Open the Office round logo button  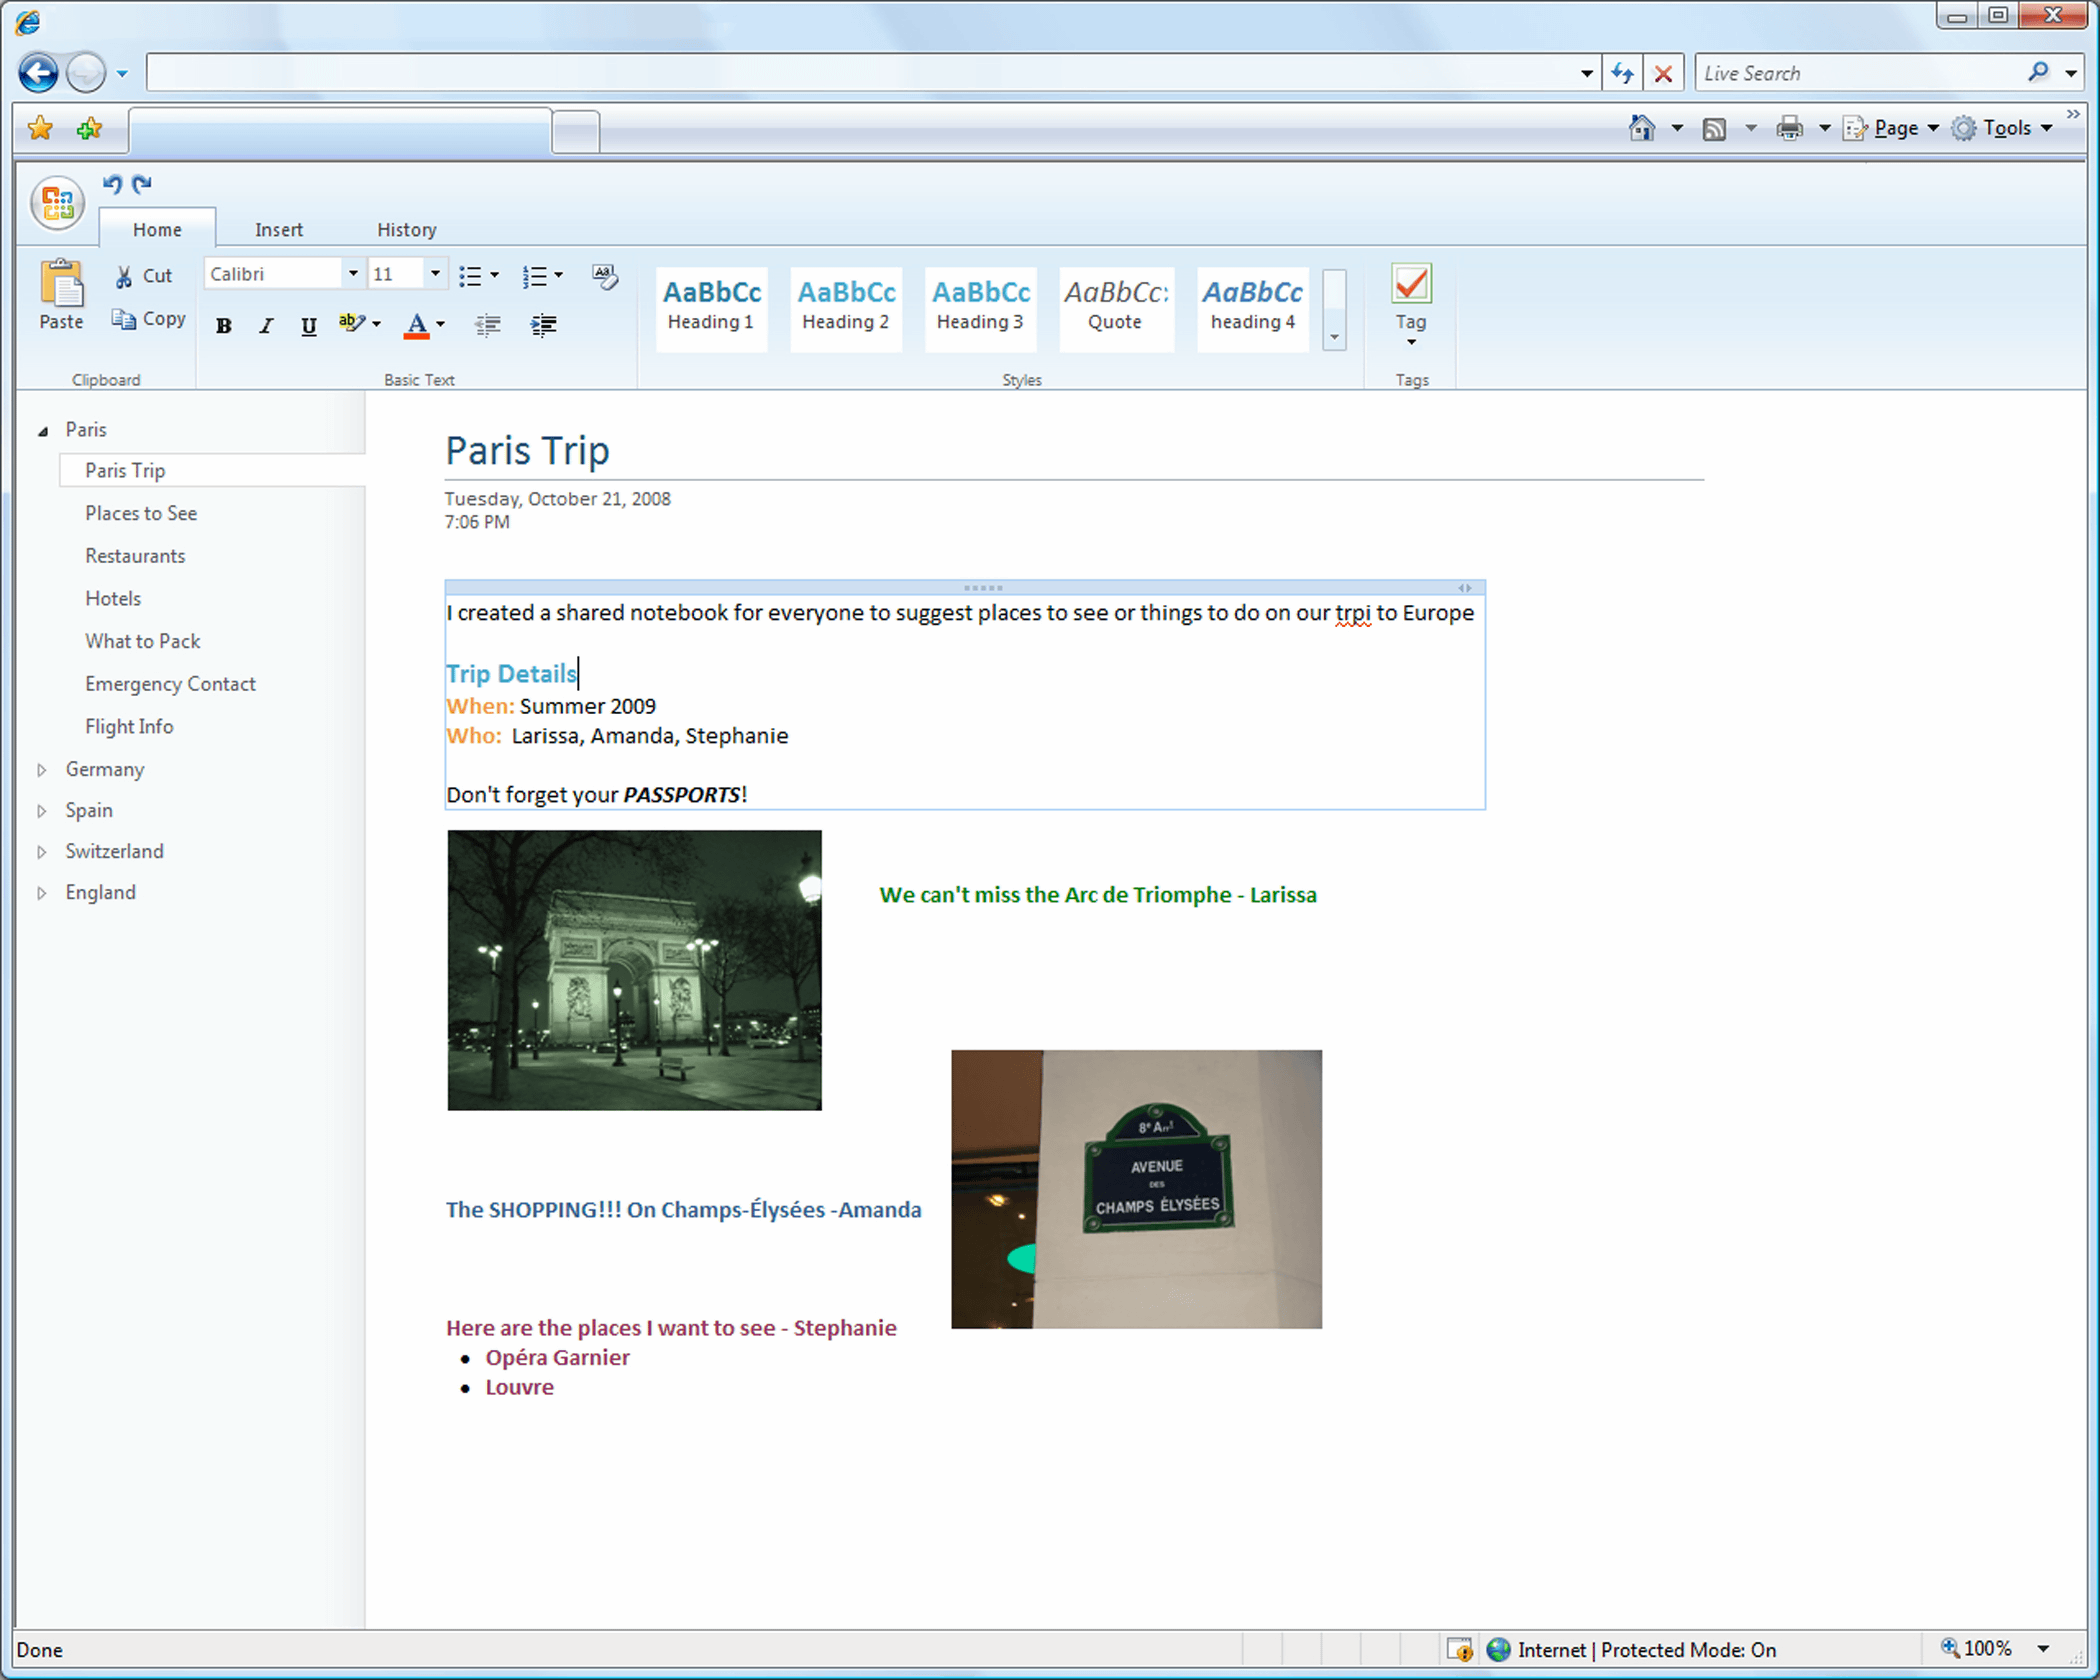click(x=57, y=203)
